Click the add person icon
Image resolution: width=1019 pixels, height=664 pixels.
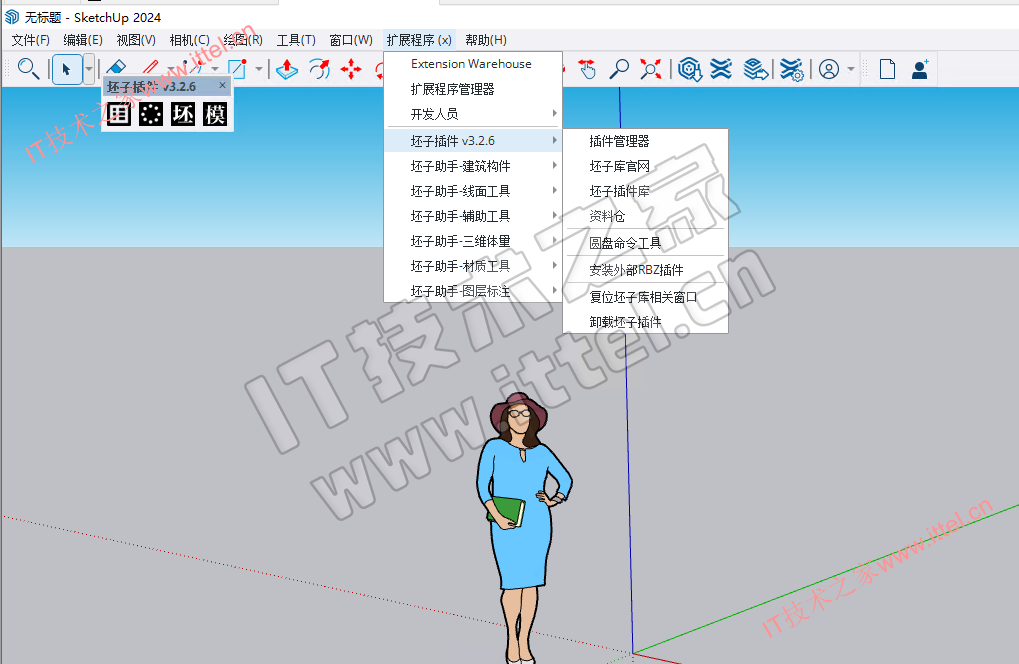click(x=920, y=69)
